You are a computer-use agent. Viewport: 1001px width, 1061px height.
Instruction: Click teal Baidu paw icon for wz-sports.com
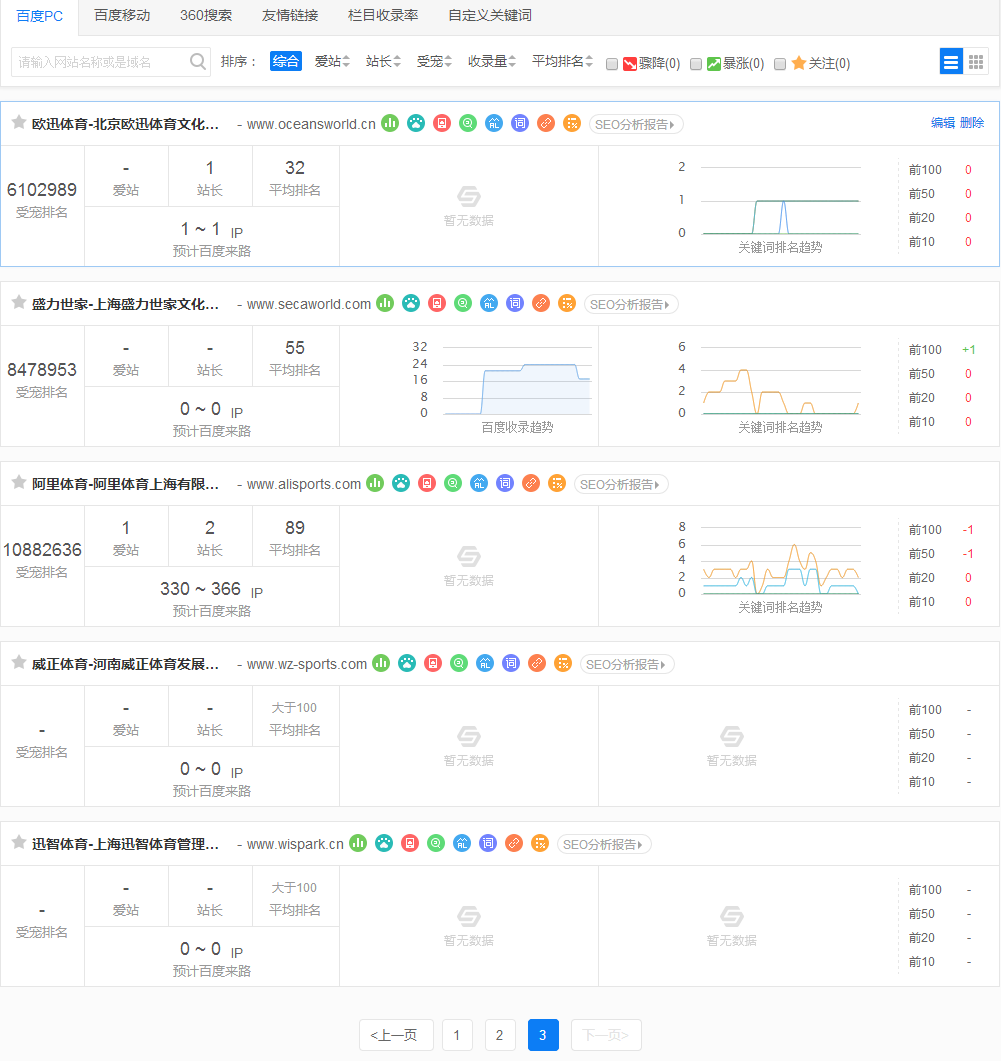(407, 663)
